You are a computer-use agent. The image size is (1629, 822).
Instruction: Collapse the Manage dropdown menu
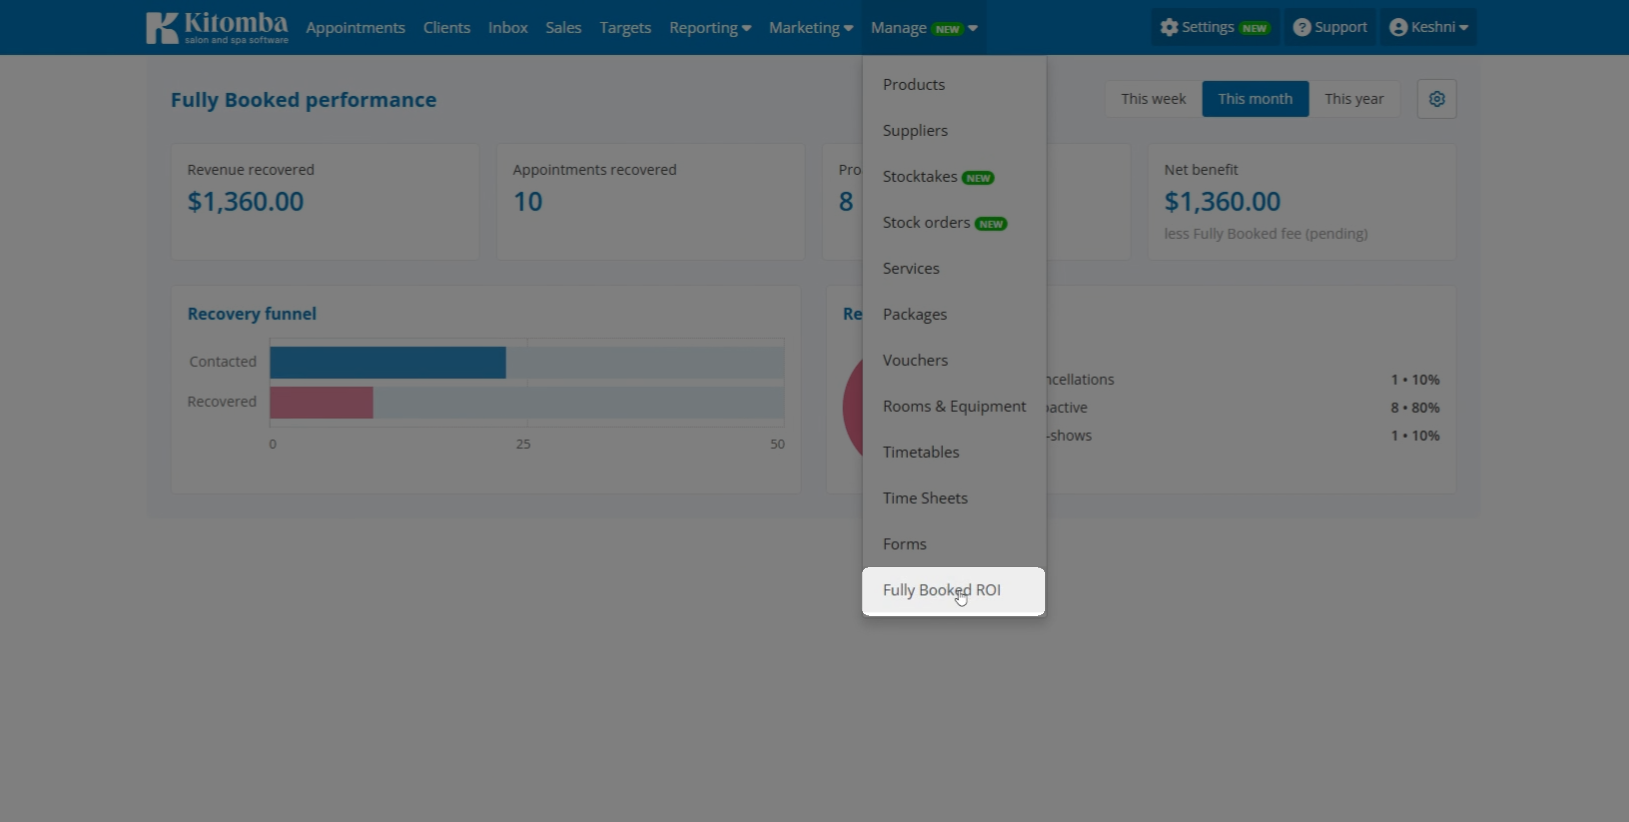tap(924, 28)
